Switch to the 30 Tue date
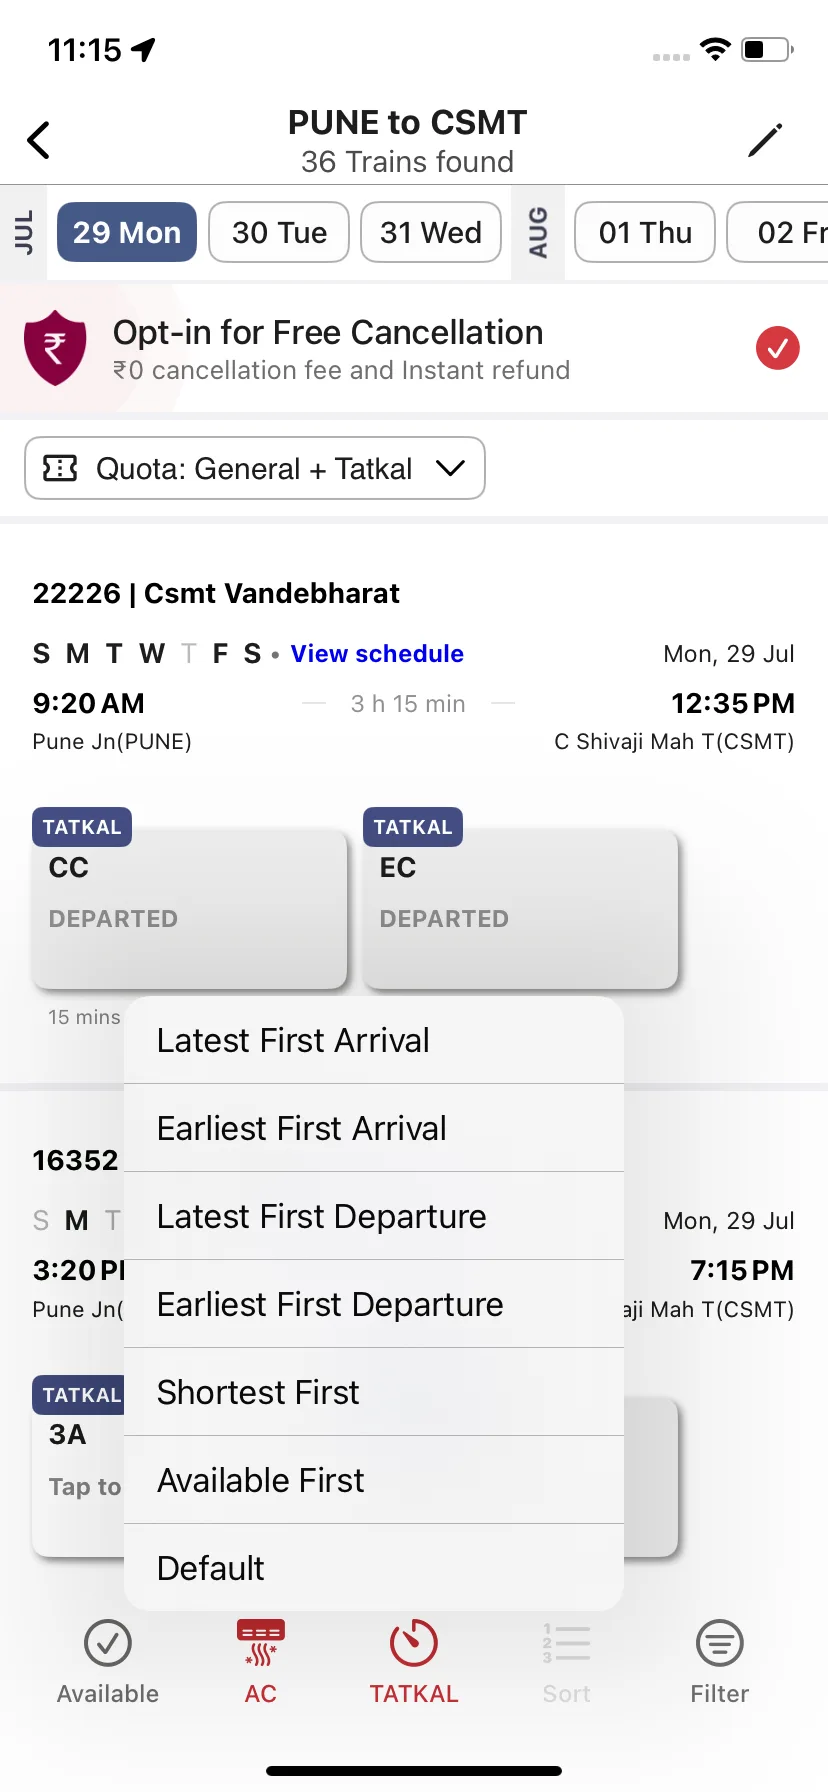This screenshot has height=1792, width=828. (279, 232)
